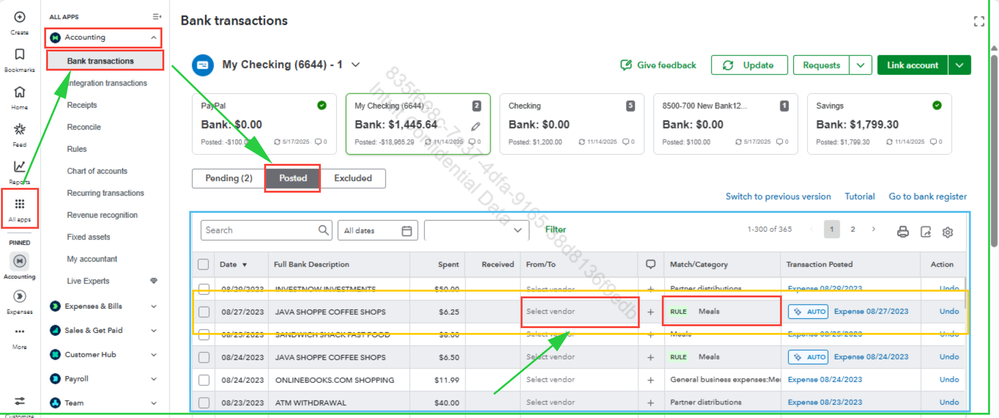
Task: Open Chart of accounts menu item
Action: pyautogui.click(x=97, y=171)
